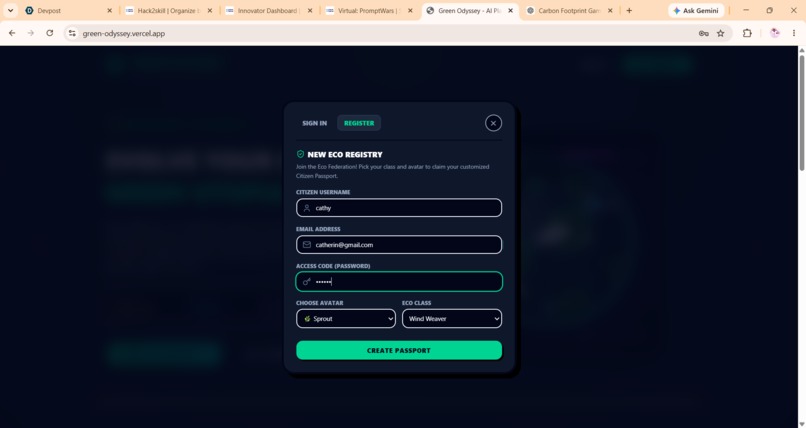Viewport: 806px width, 428px height.
Task: Close the Innovator Dashboard tab
Action: point(310,11)
